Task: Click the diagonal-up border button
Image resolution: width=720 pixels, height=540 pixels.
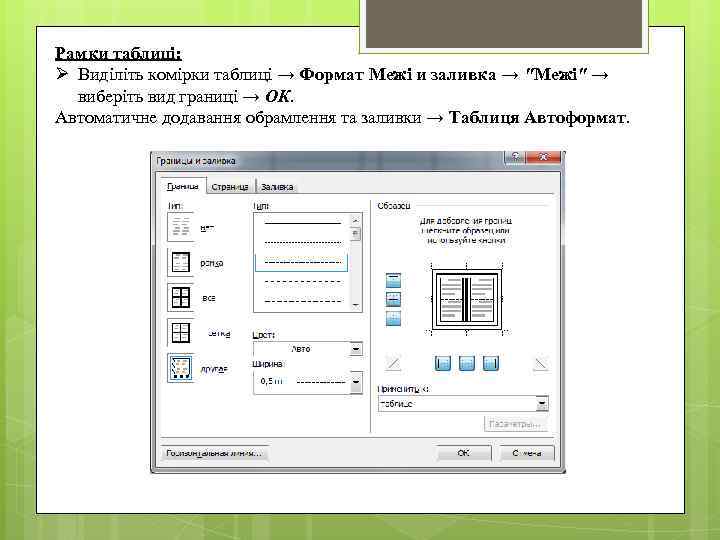Action: pyautogui.click(x=393, y=363)
